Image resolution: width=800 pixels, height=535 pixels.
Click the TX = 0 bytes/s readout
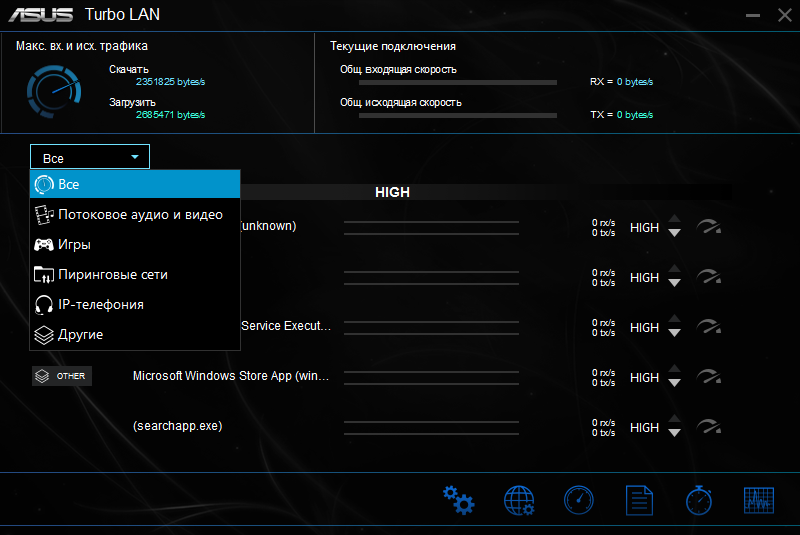pyautogui.click(x=621, y=115)
